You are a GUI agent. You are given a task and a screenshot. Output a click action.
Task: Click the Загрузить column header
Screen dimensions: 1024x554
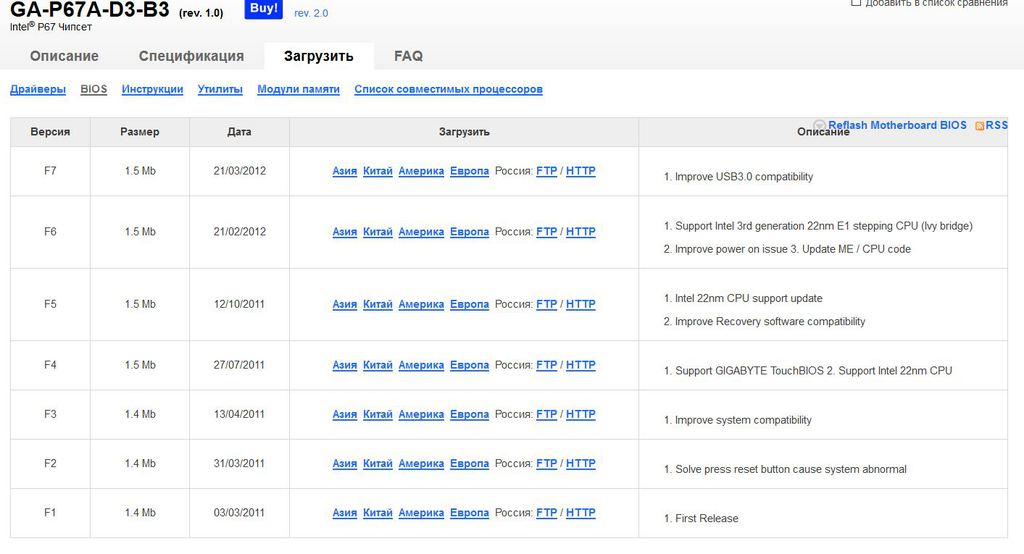pyautogui.click(x=464, y=132)
